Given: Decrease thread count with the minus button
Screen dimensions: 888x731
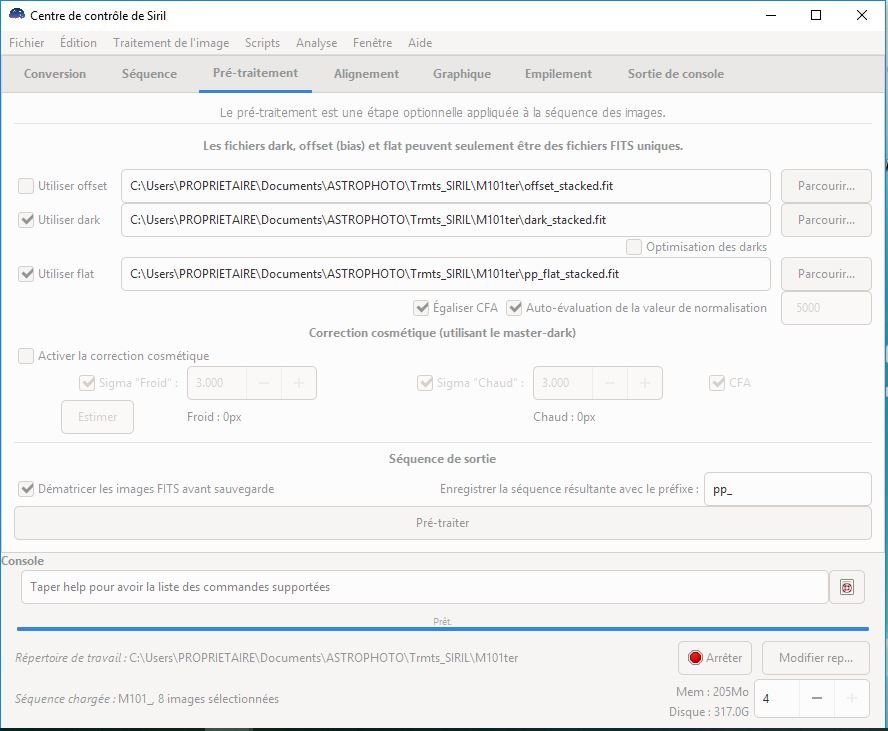Looking at the screenshot, I should tap(817, 699).
